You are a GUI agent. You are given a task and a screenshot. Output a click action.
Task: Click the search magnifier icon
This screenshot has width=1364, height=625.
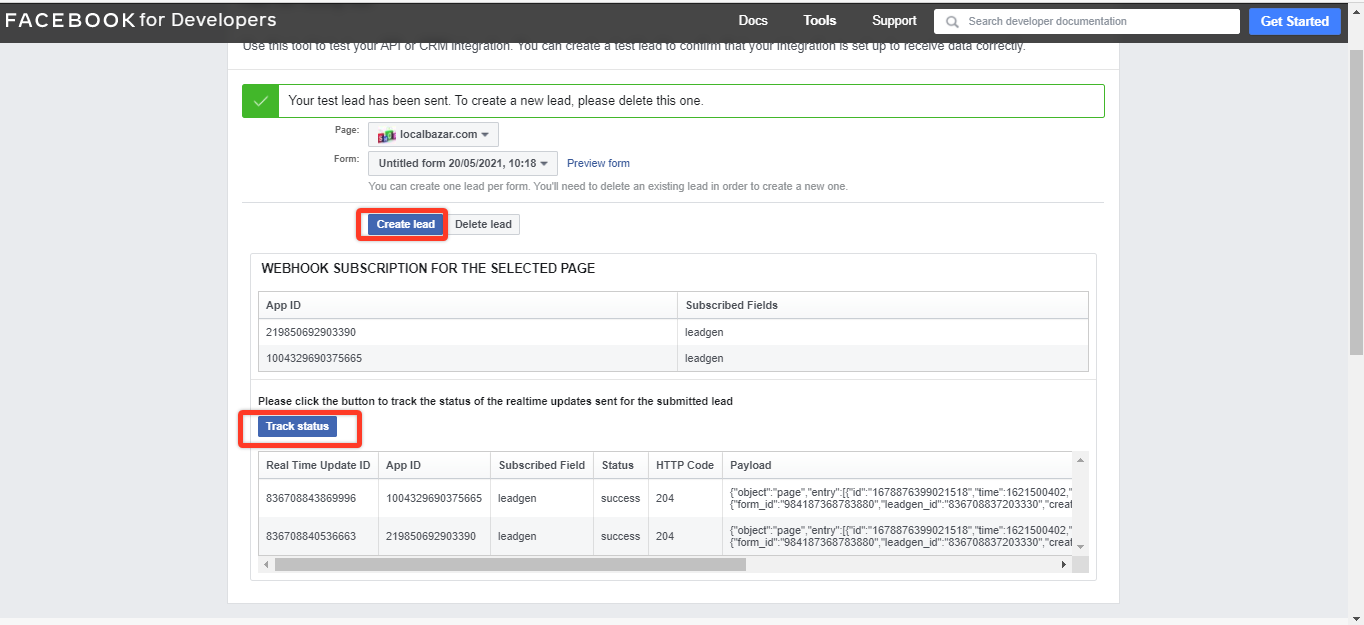point(952,21)
